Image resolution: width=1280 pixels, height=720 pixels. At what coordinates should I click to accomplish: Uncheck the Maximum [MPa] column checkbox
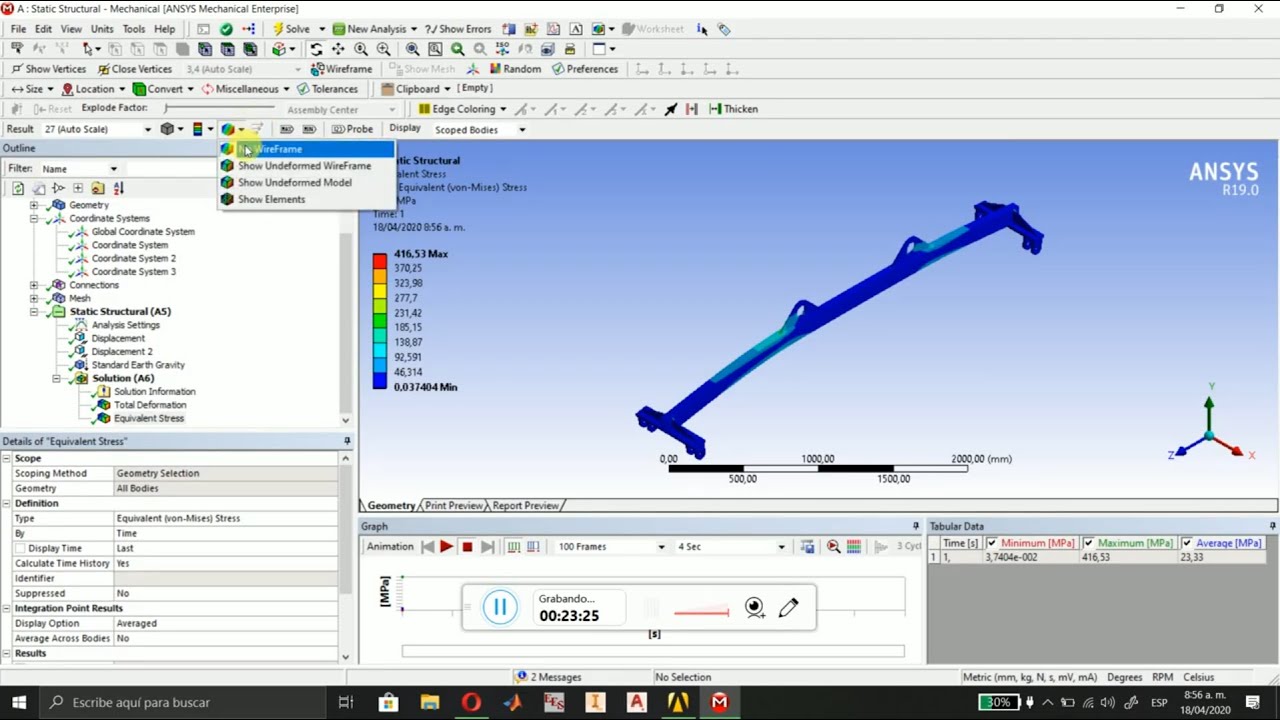[x=1089, y=543]
